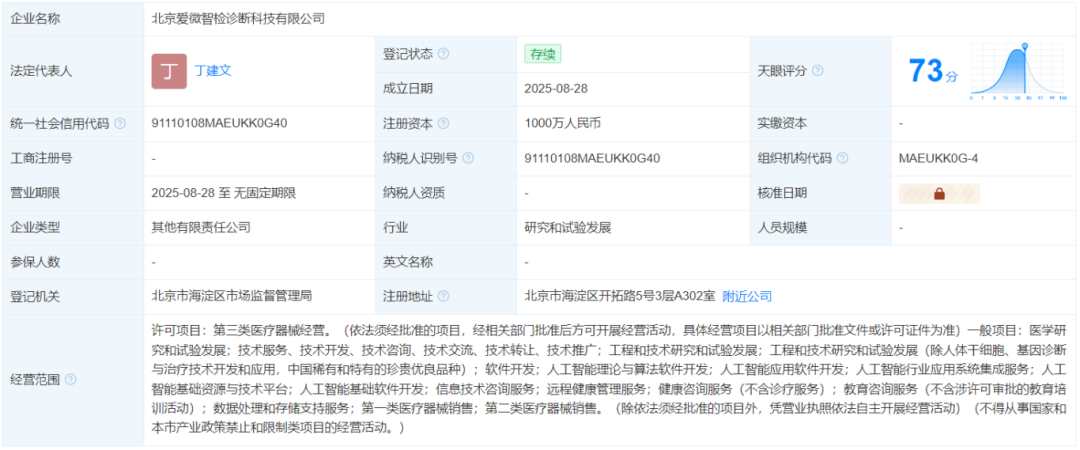
Task: Click the 法定代表人 label
Action: (41, 71)
